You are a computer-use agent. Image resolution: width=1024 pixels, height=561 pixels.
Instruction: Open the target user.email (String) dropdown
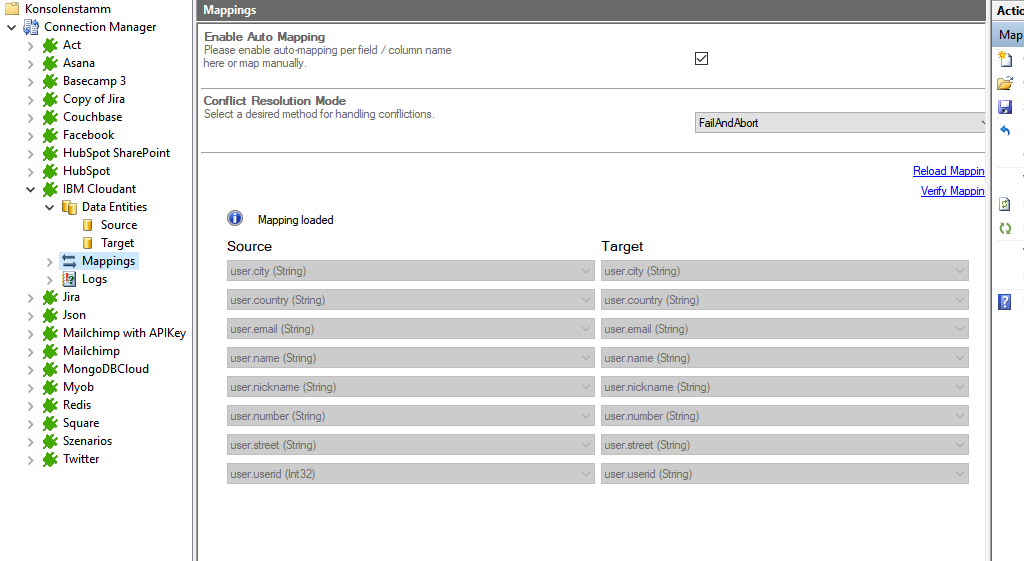pos(784,329)
